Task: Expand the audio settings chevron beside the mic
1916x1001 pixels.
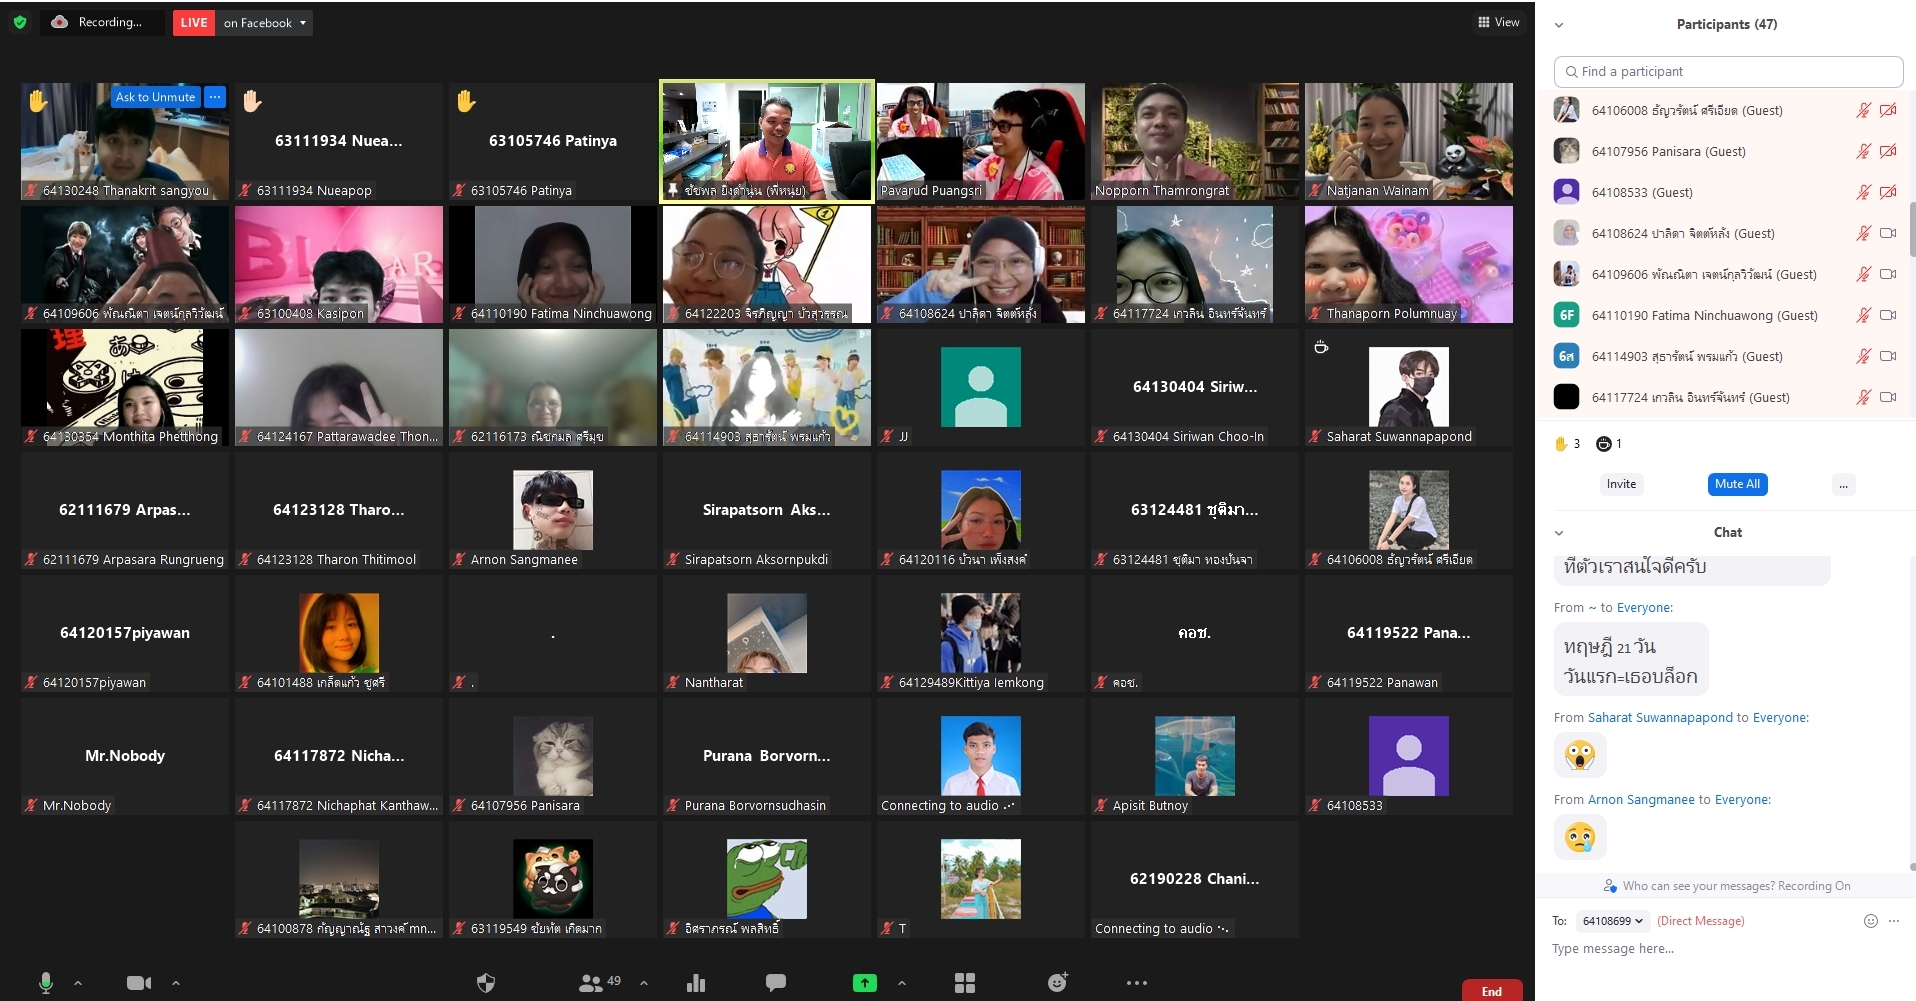Action: click(77, 983)
